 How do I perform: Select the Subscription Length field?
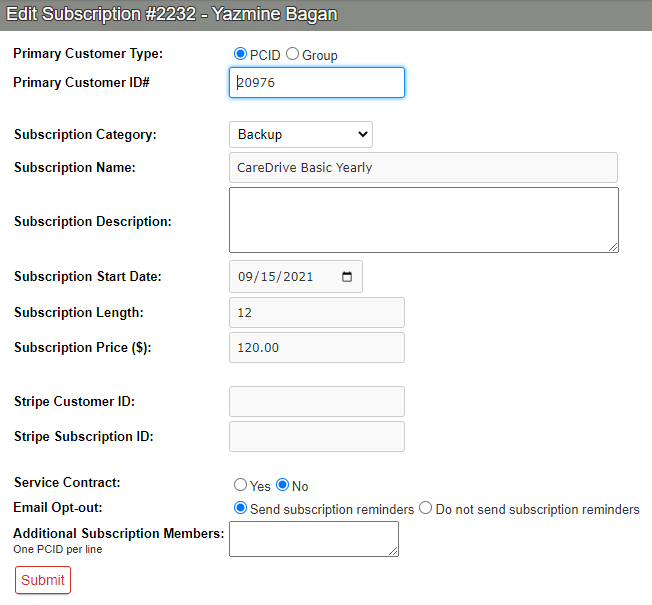(x=316, y=312)
